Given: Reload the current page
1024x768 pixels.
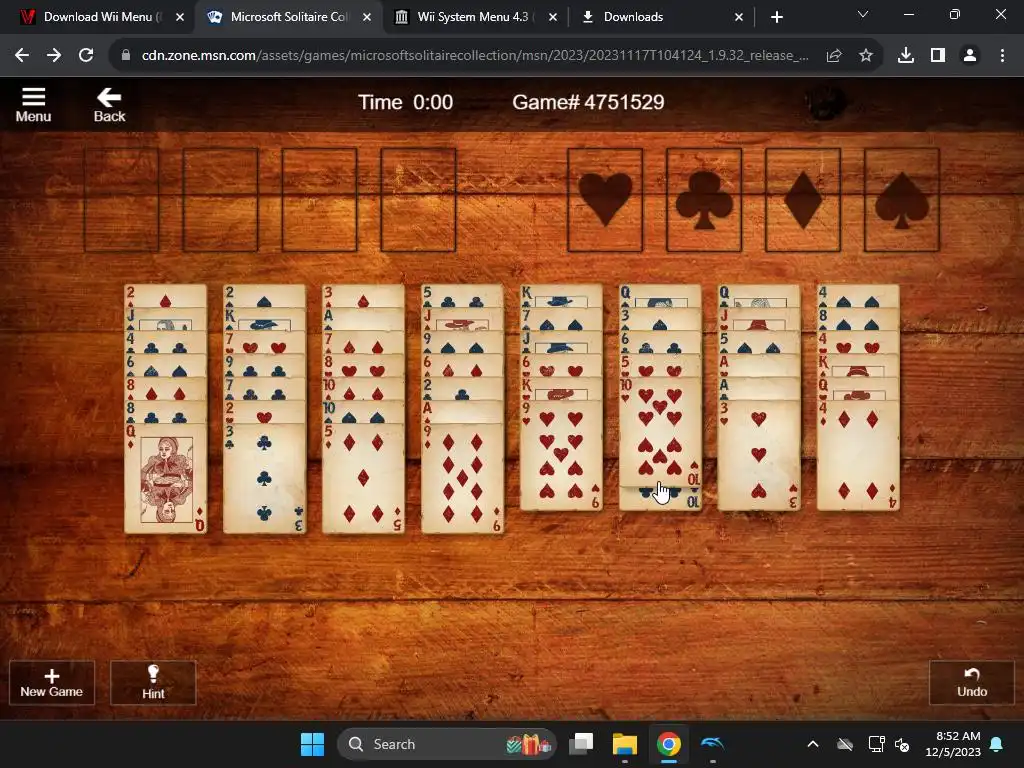Looking at the screenshot, I should coord(86,56).
